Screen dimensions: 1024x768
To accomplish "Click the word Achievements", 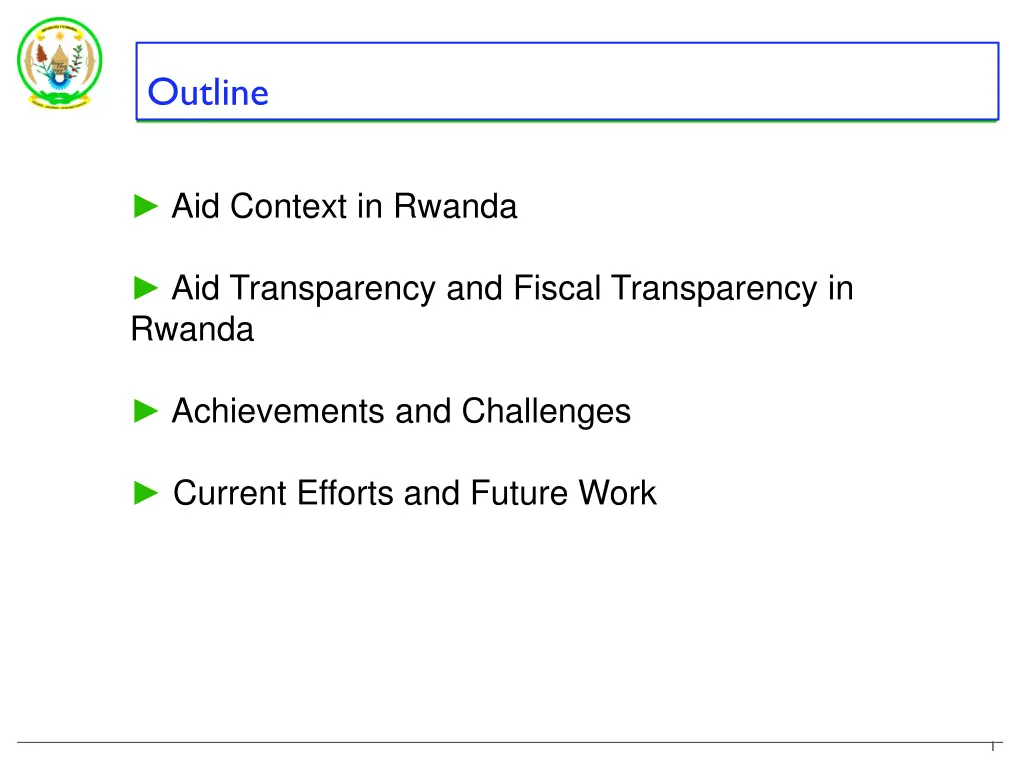I will [x=278, y=411].
